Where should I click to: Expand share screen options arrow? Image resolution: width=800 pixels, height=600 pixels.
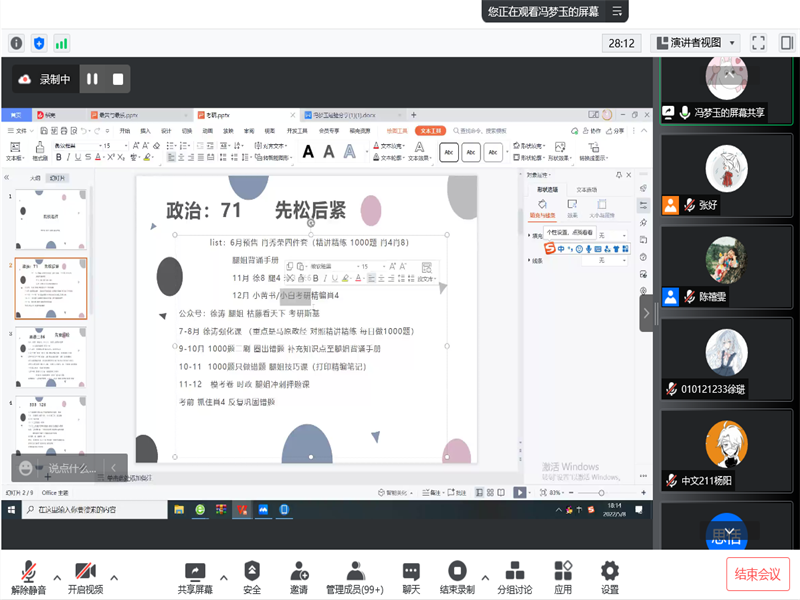point(224,578)
